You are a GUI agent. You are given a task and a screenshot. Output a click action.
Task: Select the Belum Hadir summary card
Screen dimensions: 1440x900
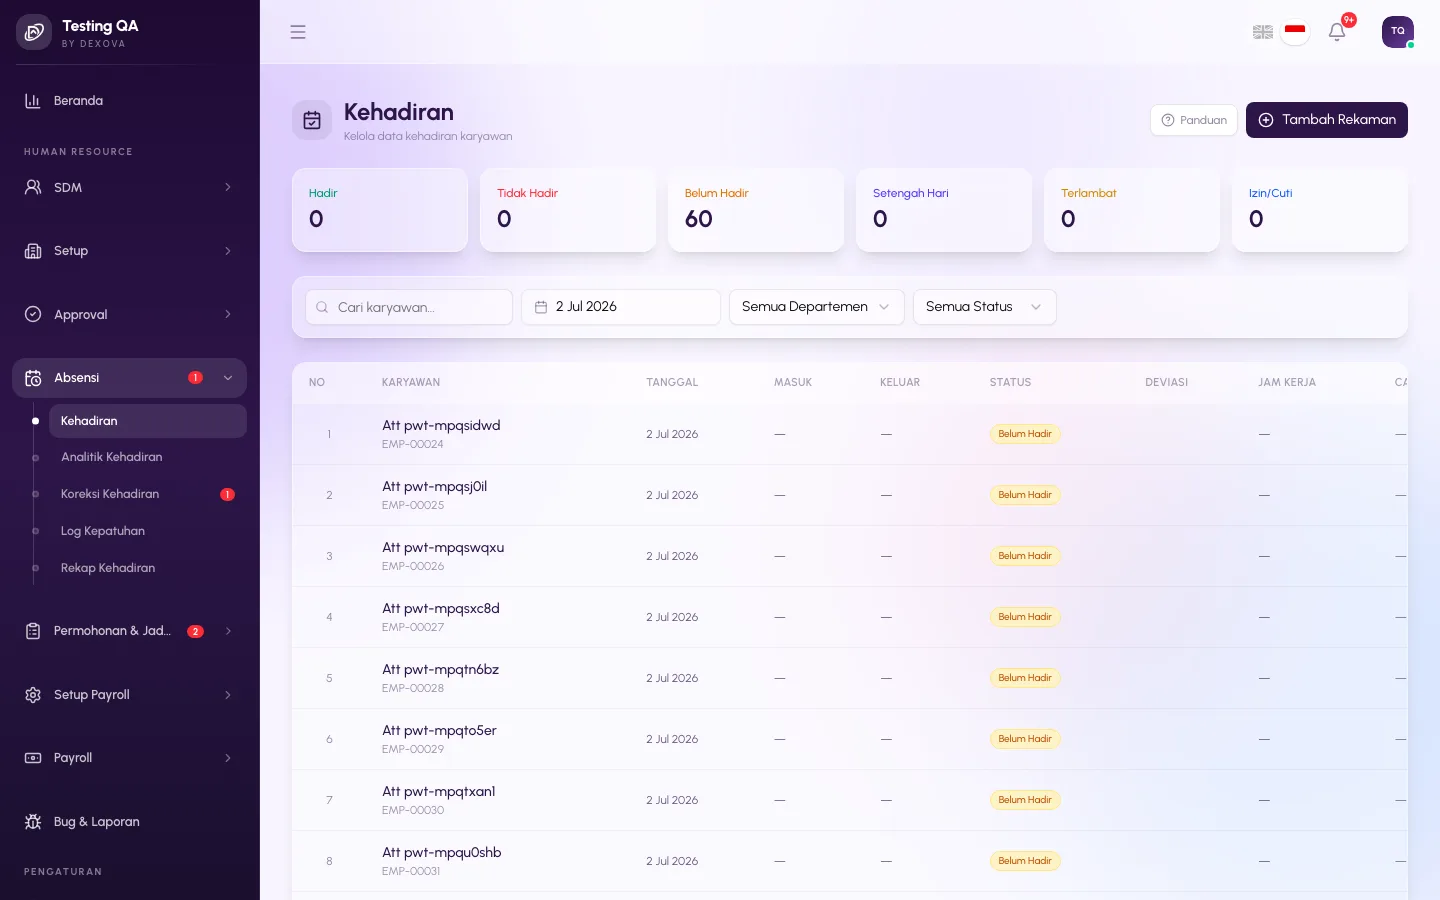tap(756, 210)
